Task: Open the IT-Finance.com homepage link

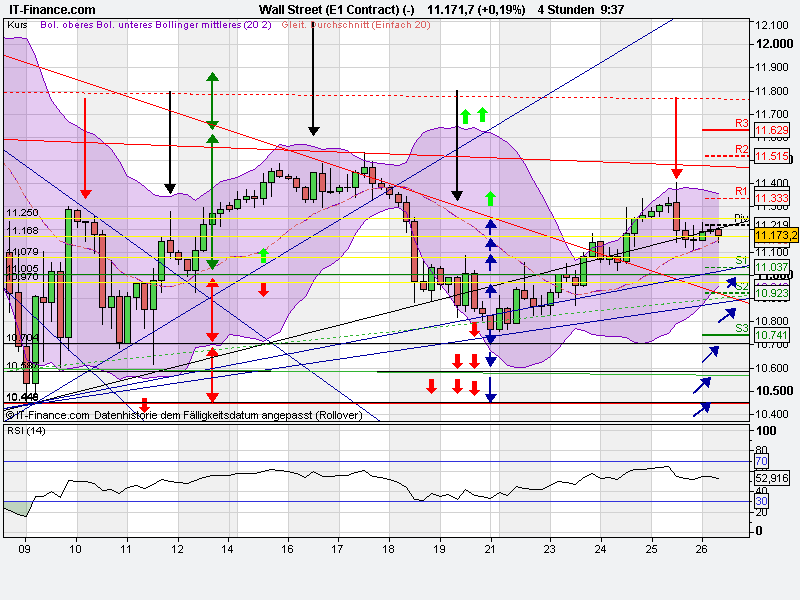Action: [50, 7]
